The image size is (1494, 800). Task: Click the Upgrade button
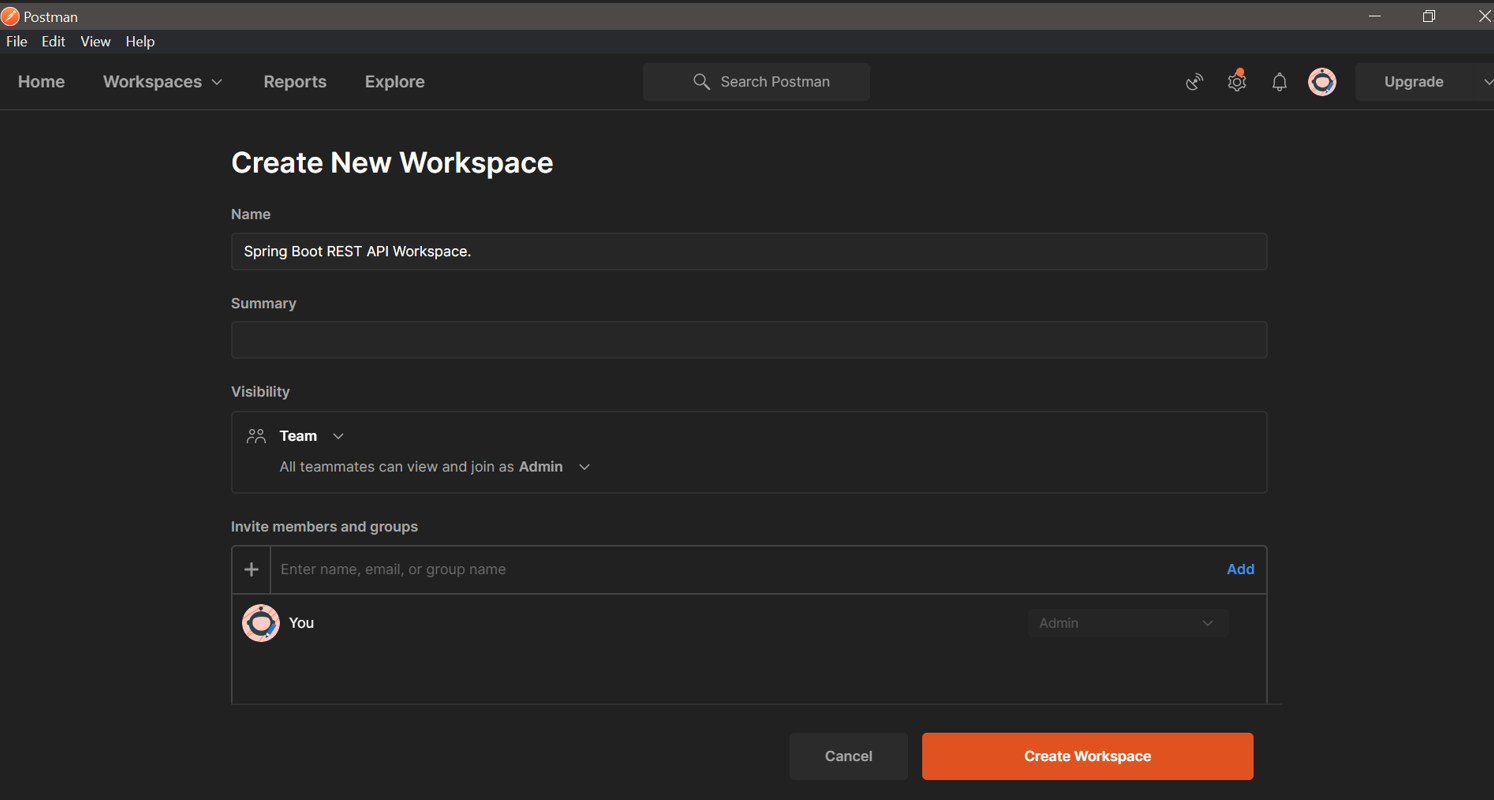[x=1413, y=82]
